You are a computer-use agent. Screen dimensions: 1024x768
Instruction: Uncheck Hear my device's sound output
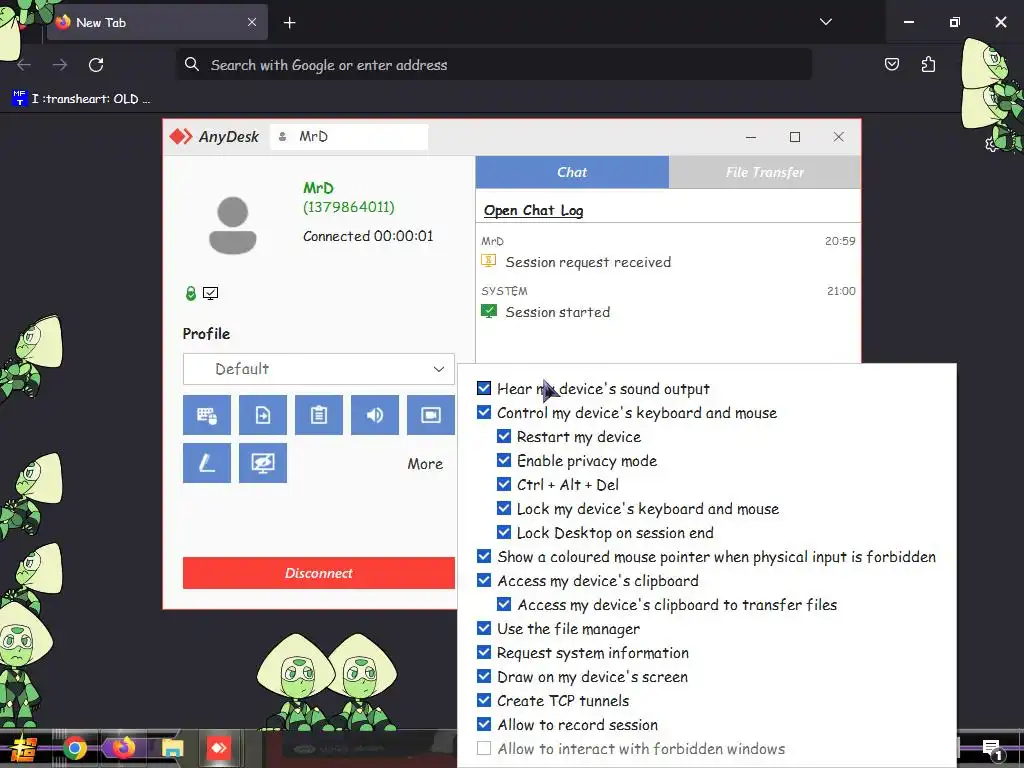(x=484, y=389)
